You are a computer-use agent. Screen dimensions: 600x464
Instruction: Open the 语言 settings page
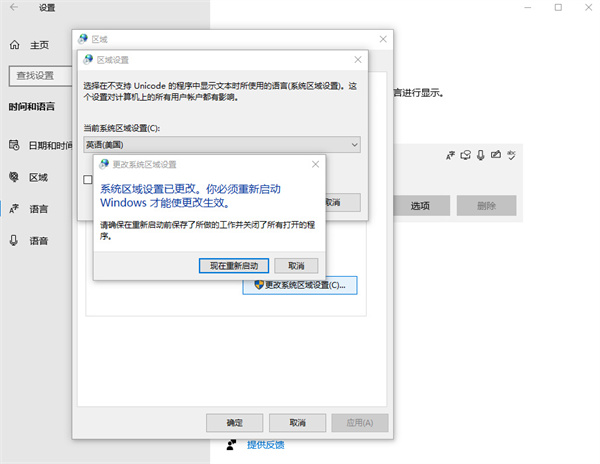[39, 209]
